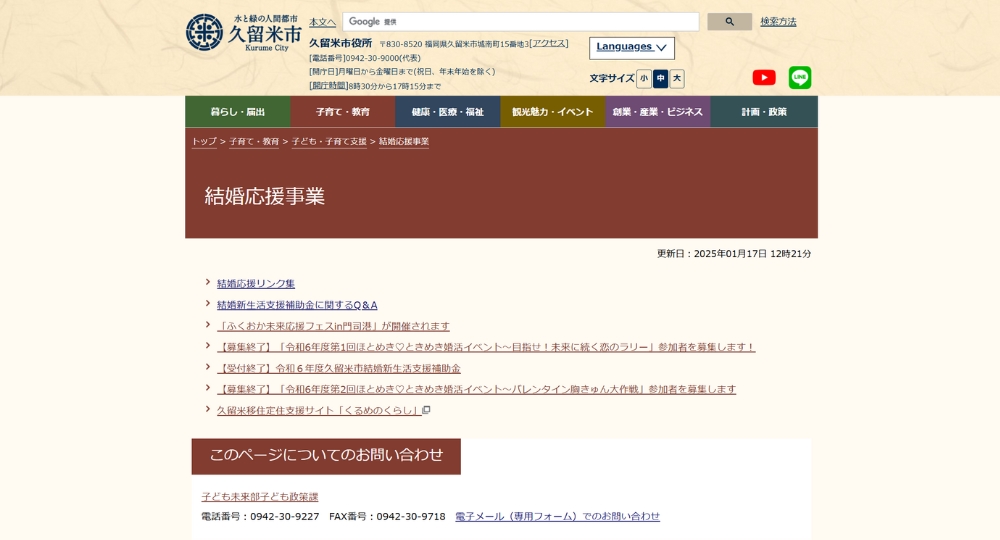
Task: Open 子ども未来部子ども政策課 link
Action: tap(260, 497)
